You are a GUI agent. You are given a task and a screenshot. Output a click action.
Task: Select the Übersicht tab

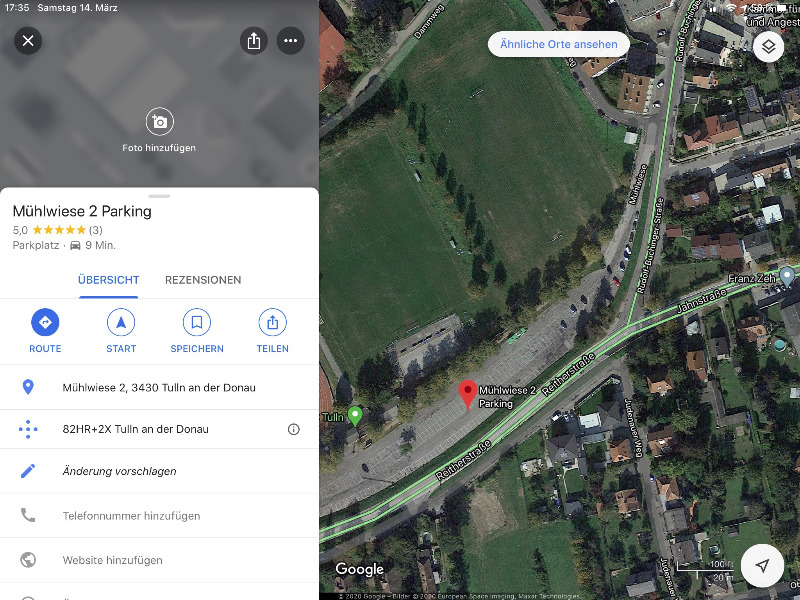108,280
